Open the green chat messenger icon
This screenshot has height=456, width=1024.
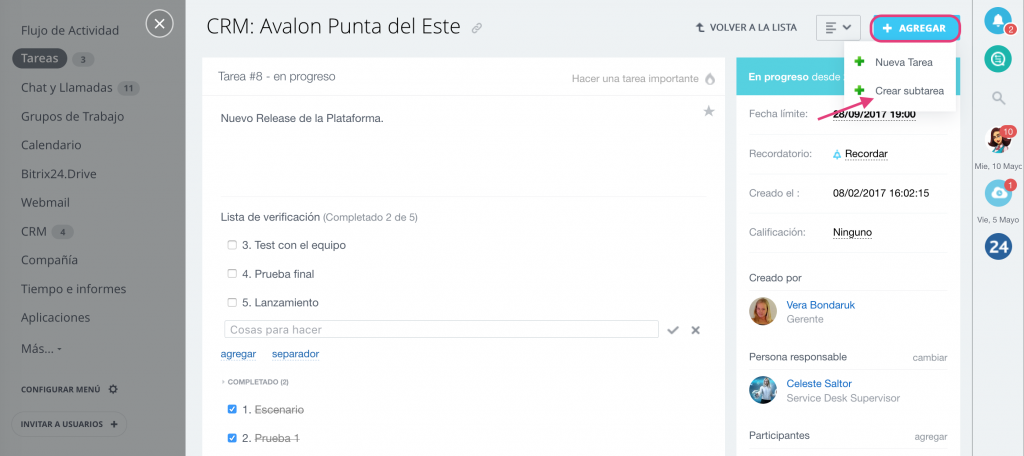pos(998,59)
